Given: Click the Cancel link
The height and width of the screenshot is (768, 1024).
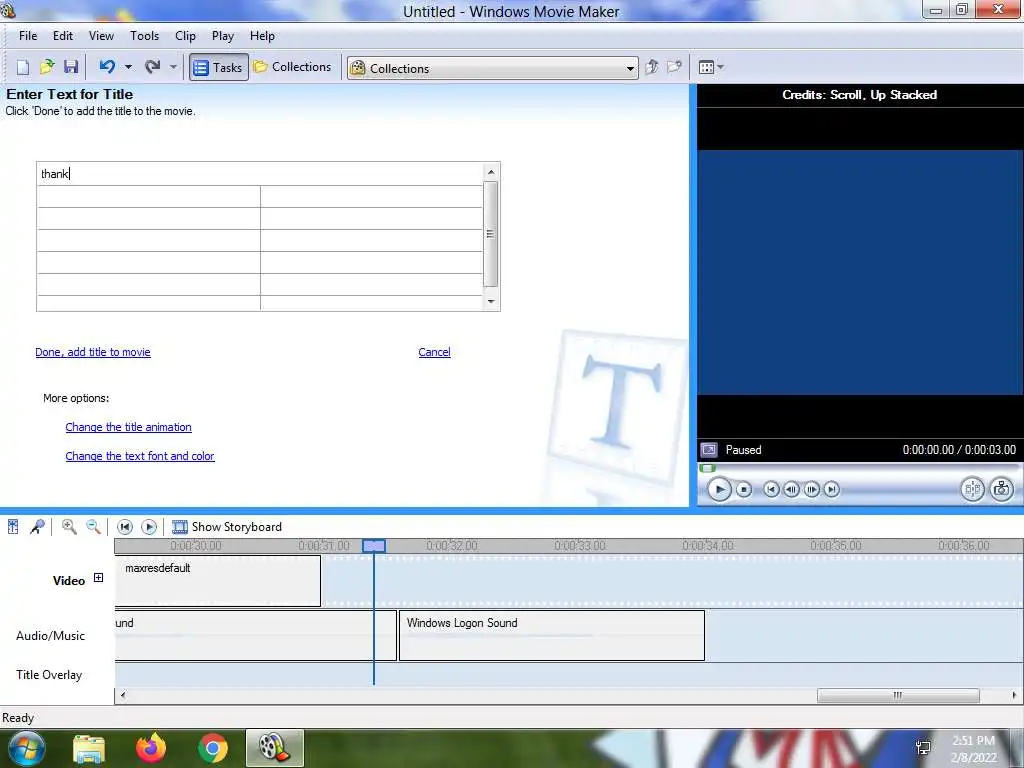Looking at the screenshot, I should tap(434, 352).
